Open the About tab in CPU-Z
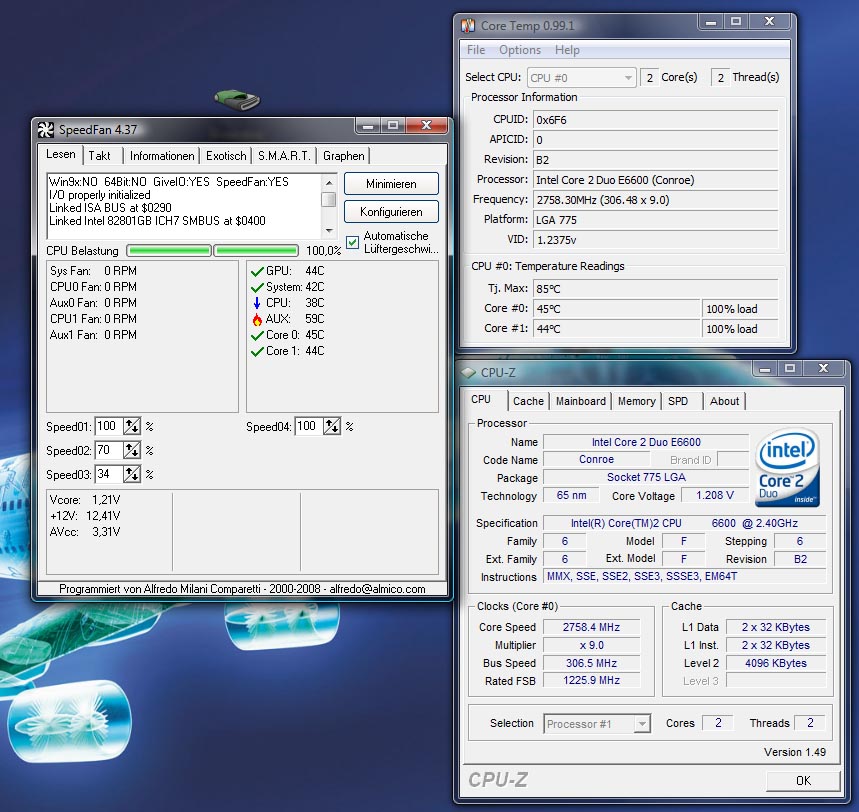This screenshot has width=859, height=812. click(724, 401)
